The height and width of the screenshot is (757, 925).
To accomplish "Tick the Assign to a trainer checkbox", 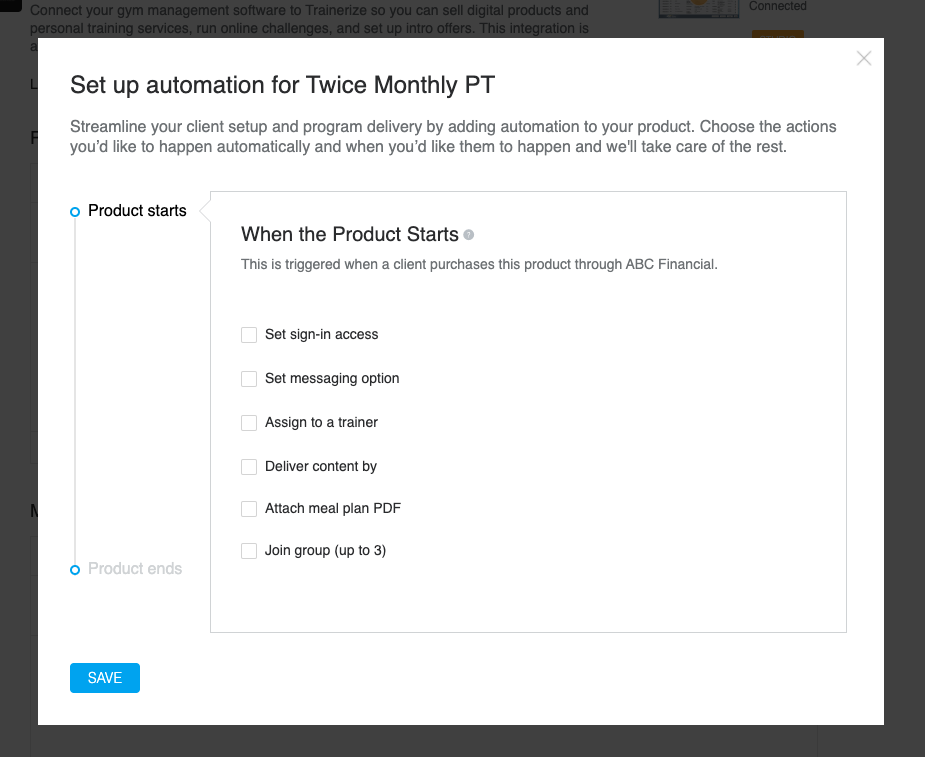I will 249,422.
